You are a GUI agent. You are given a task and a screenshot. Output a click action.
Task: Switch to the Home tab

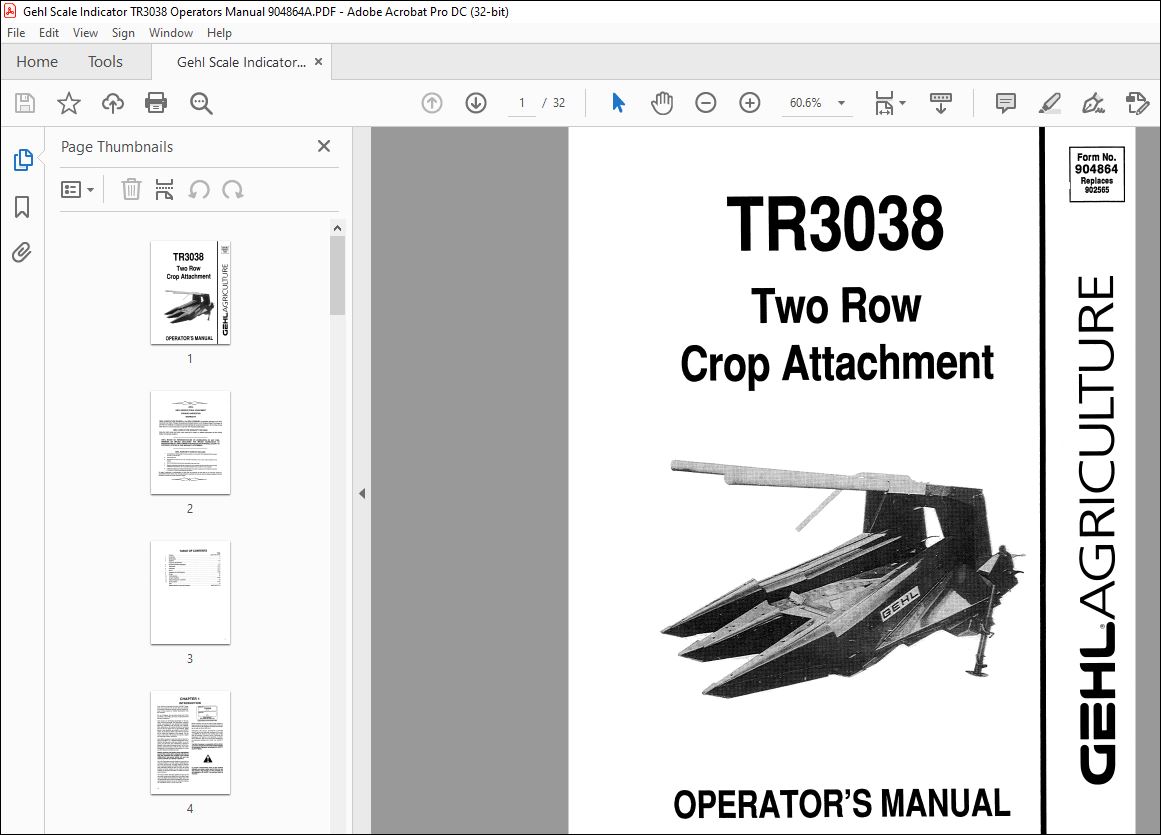pyautogui.click(x=37, y=61)
